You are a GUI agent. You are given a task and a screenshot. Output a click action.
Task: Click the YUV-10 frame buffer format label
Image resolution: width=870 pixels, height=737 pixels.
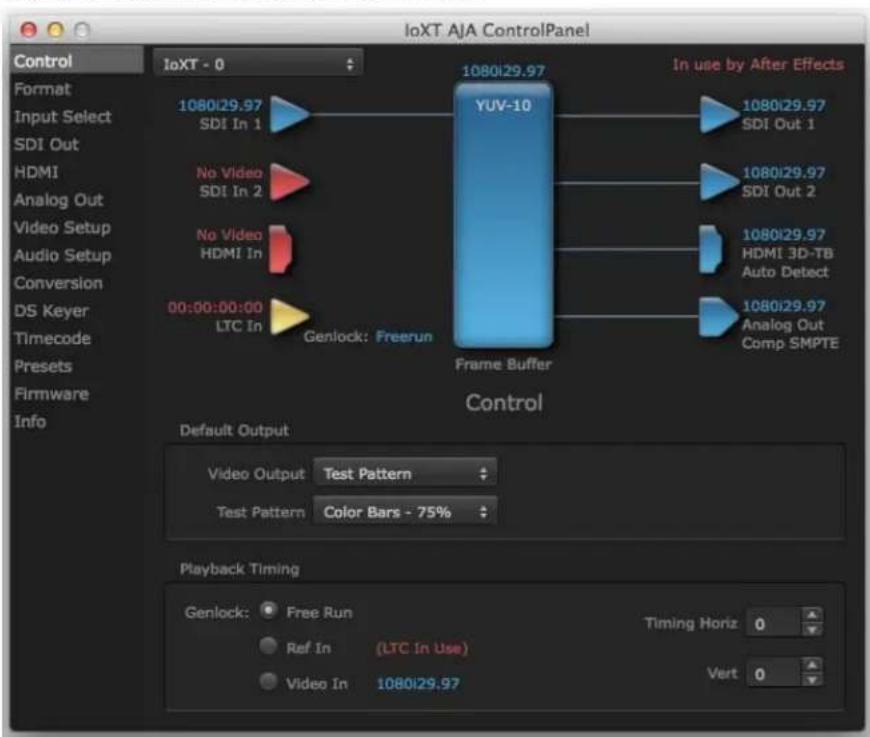point(503,105)
